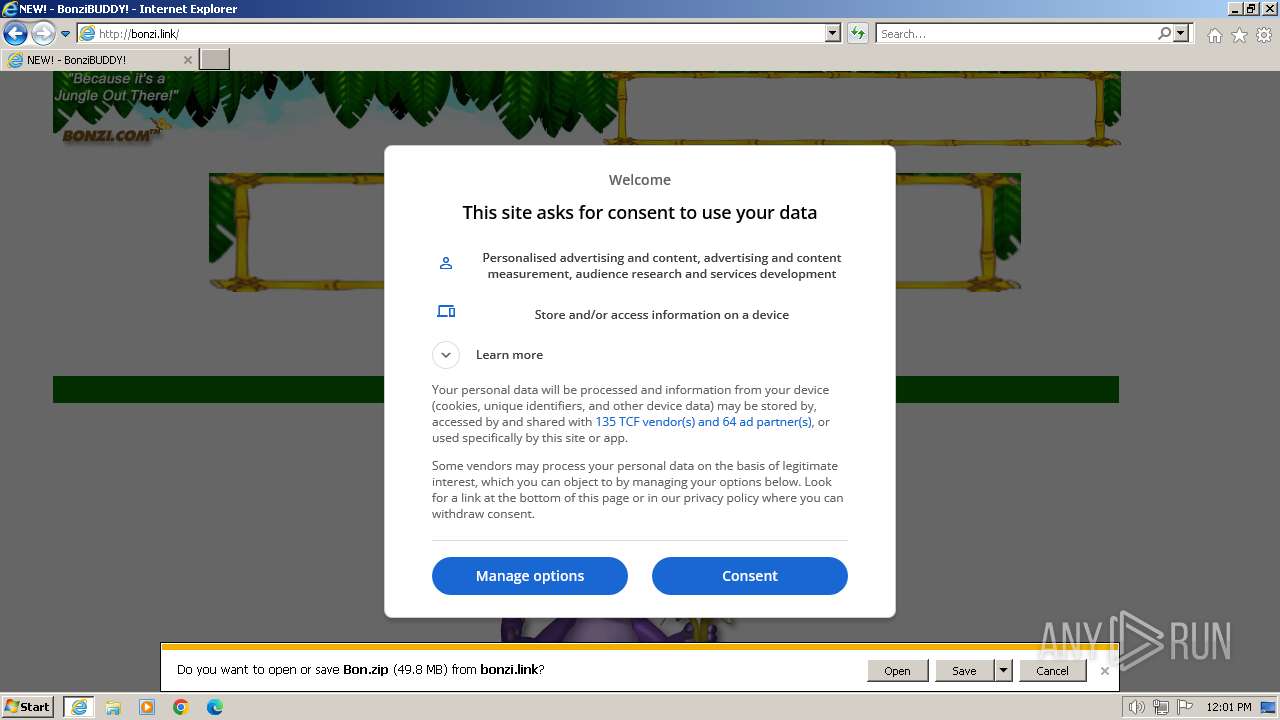The height and width of the screenshot is (720, 1280).
Task: Expand the Learn more chevron
Action: [x=446, y=355]
